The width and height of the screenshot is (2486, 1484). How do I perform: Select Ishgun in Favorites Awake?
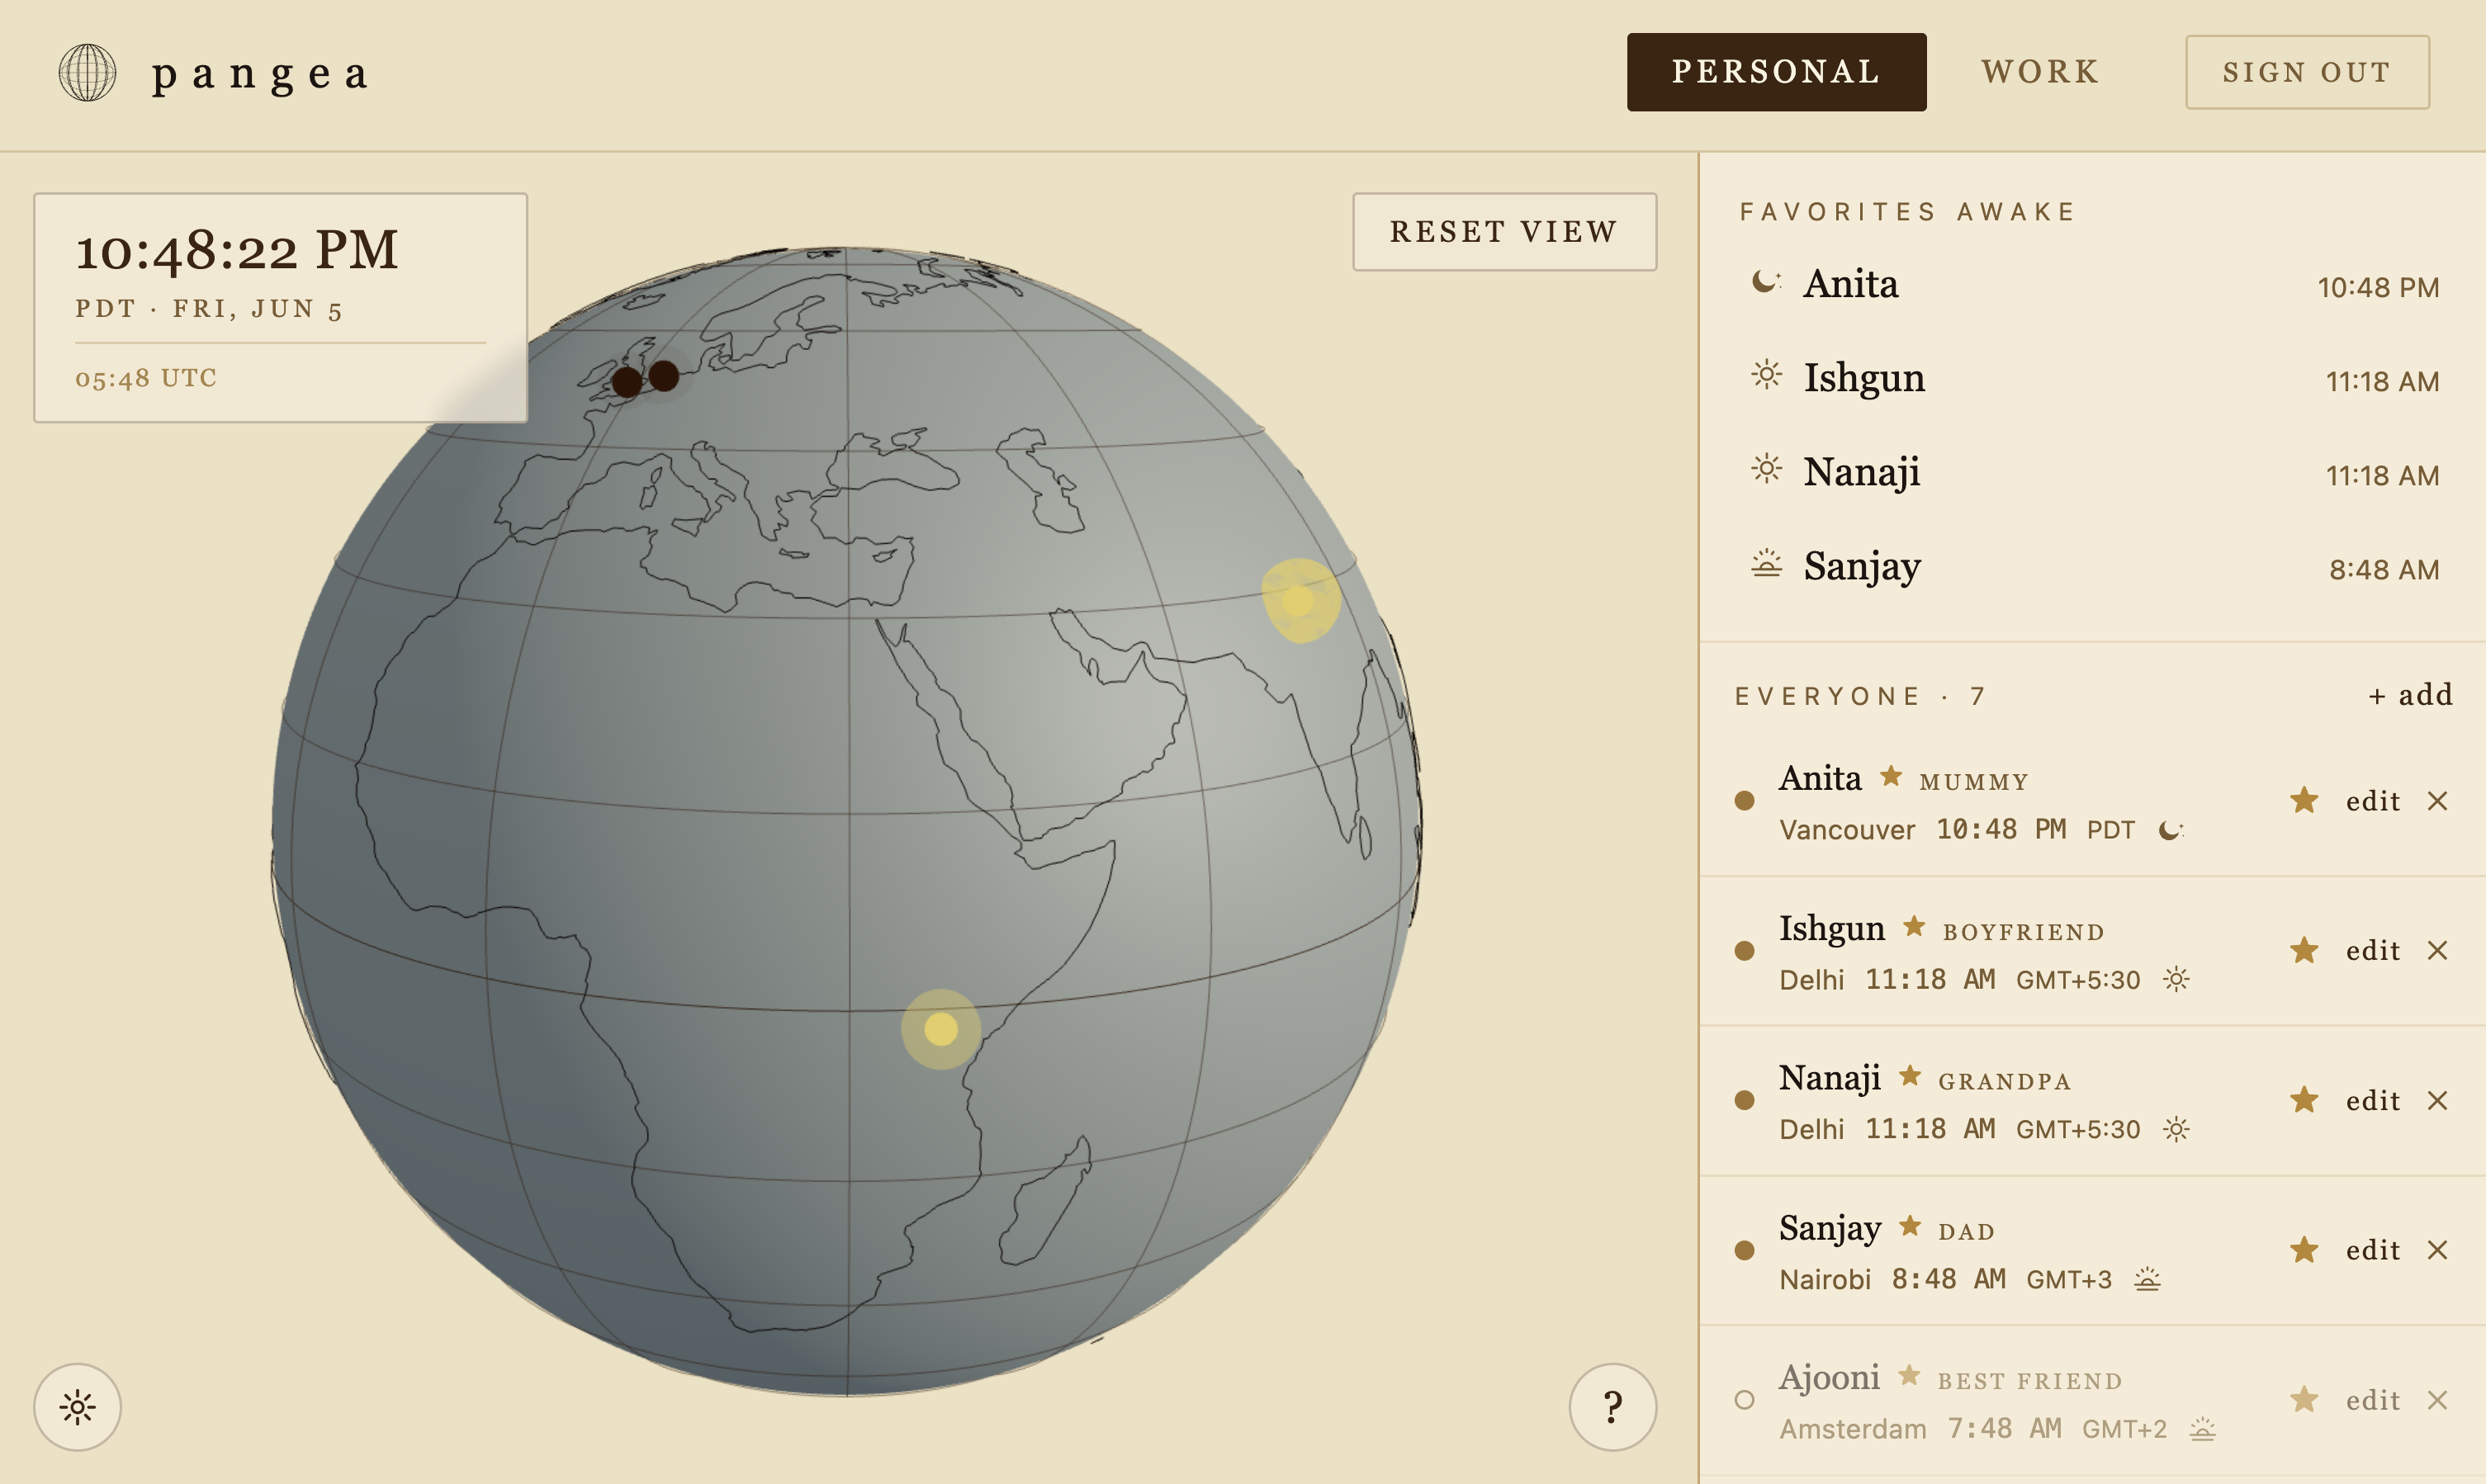[x=2094, y=379]
